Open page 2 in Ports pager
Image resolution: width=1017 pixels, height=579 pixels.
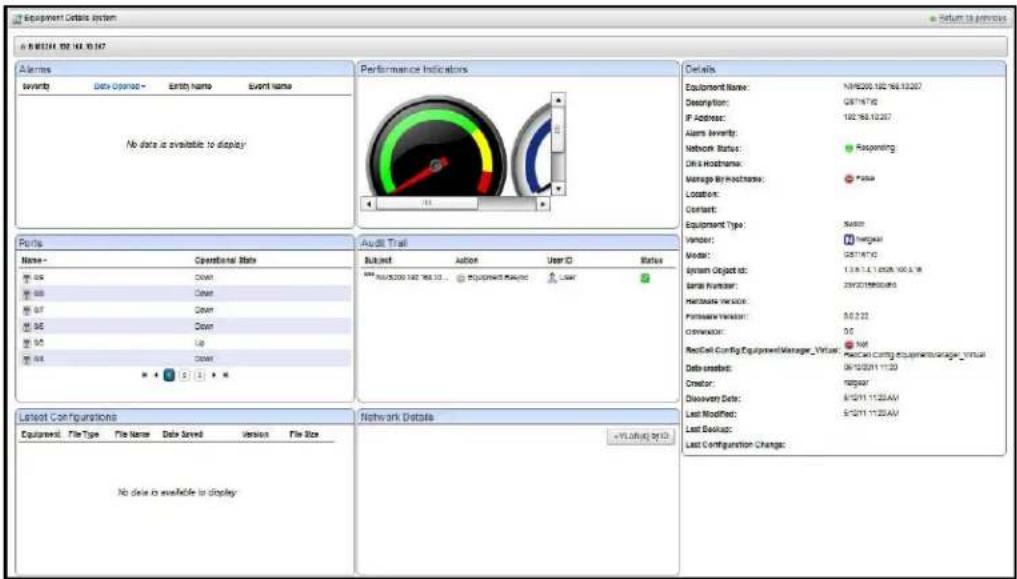pyautogui.click(x=184, y=375)
